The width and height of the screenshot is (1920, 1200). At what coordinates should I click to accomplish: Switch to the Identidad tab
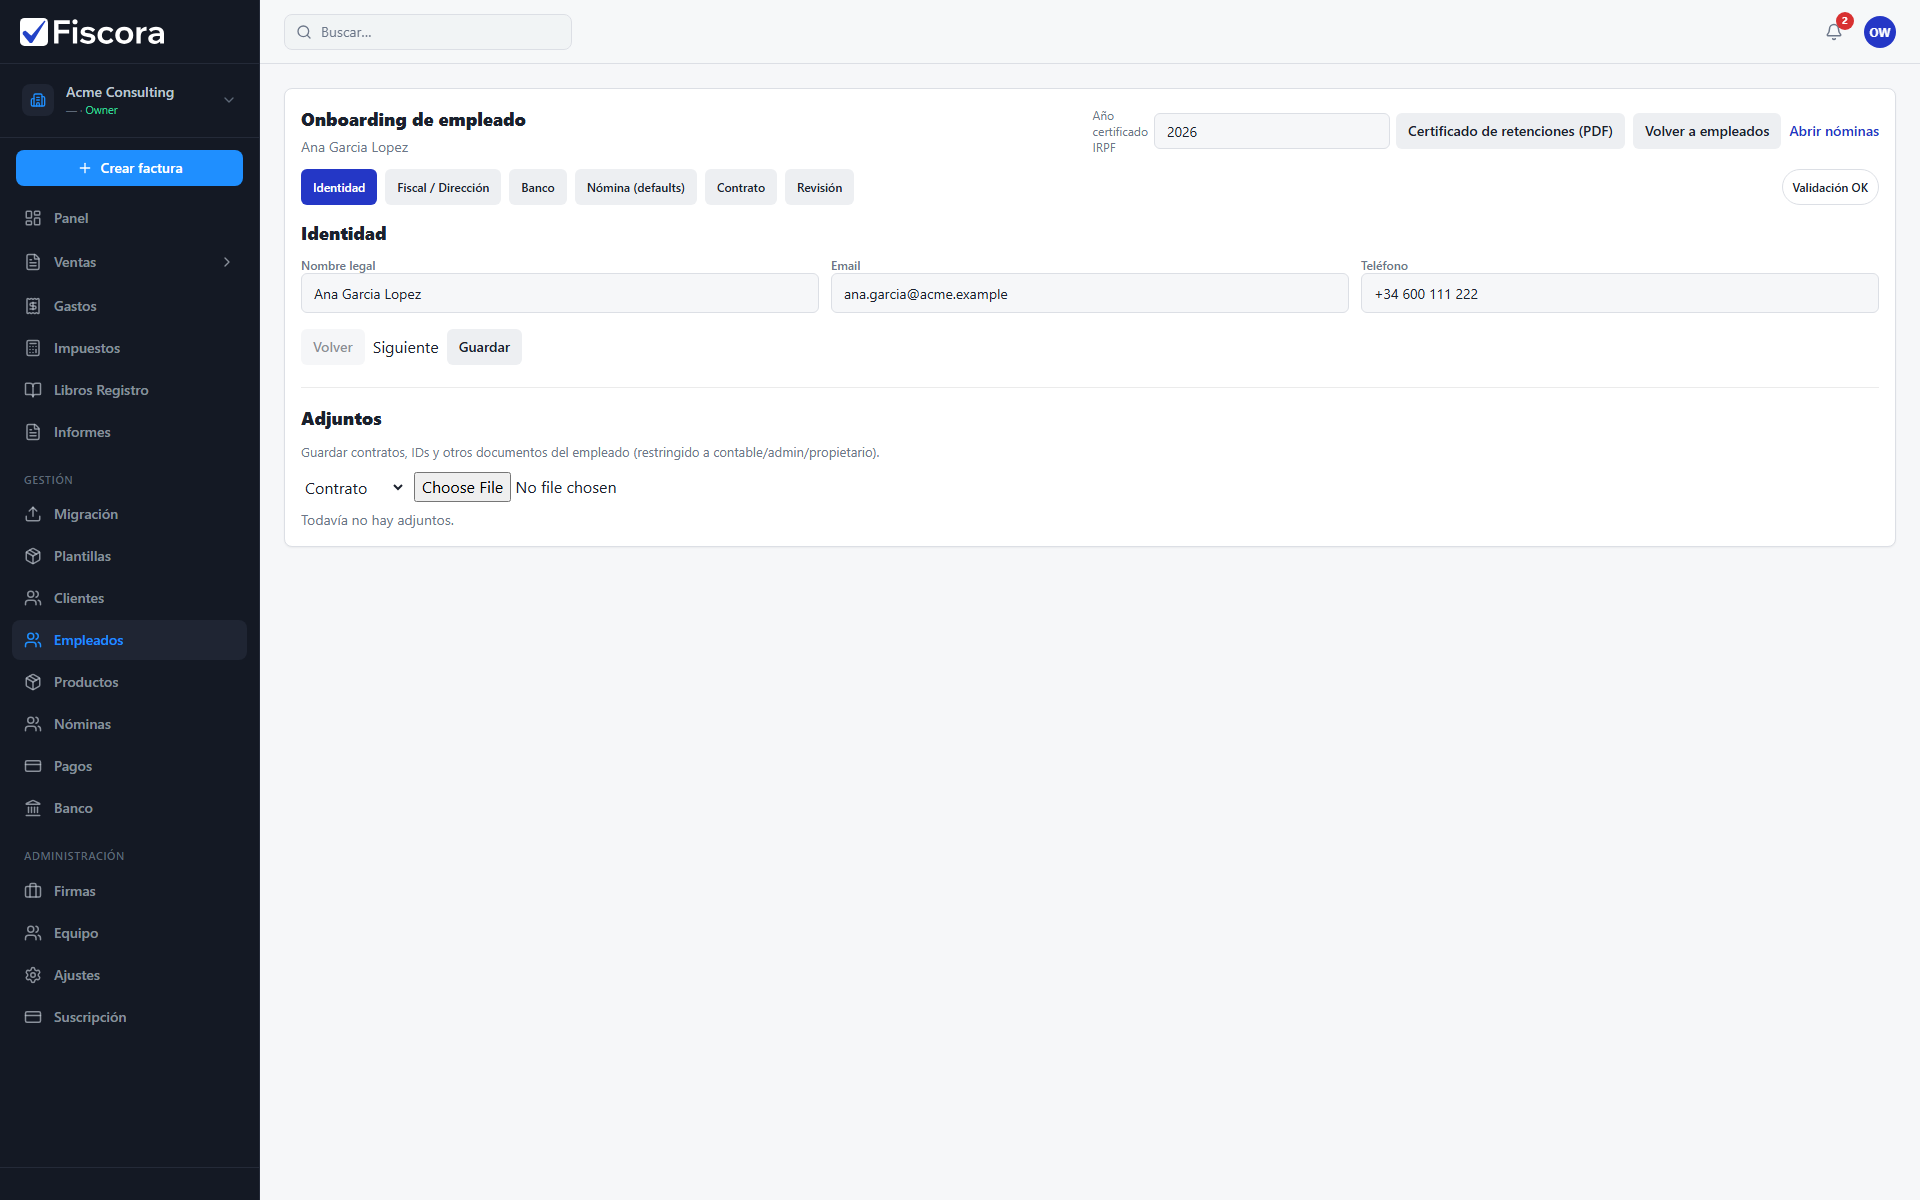[x=339, y=188]
